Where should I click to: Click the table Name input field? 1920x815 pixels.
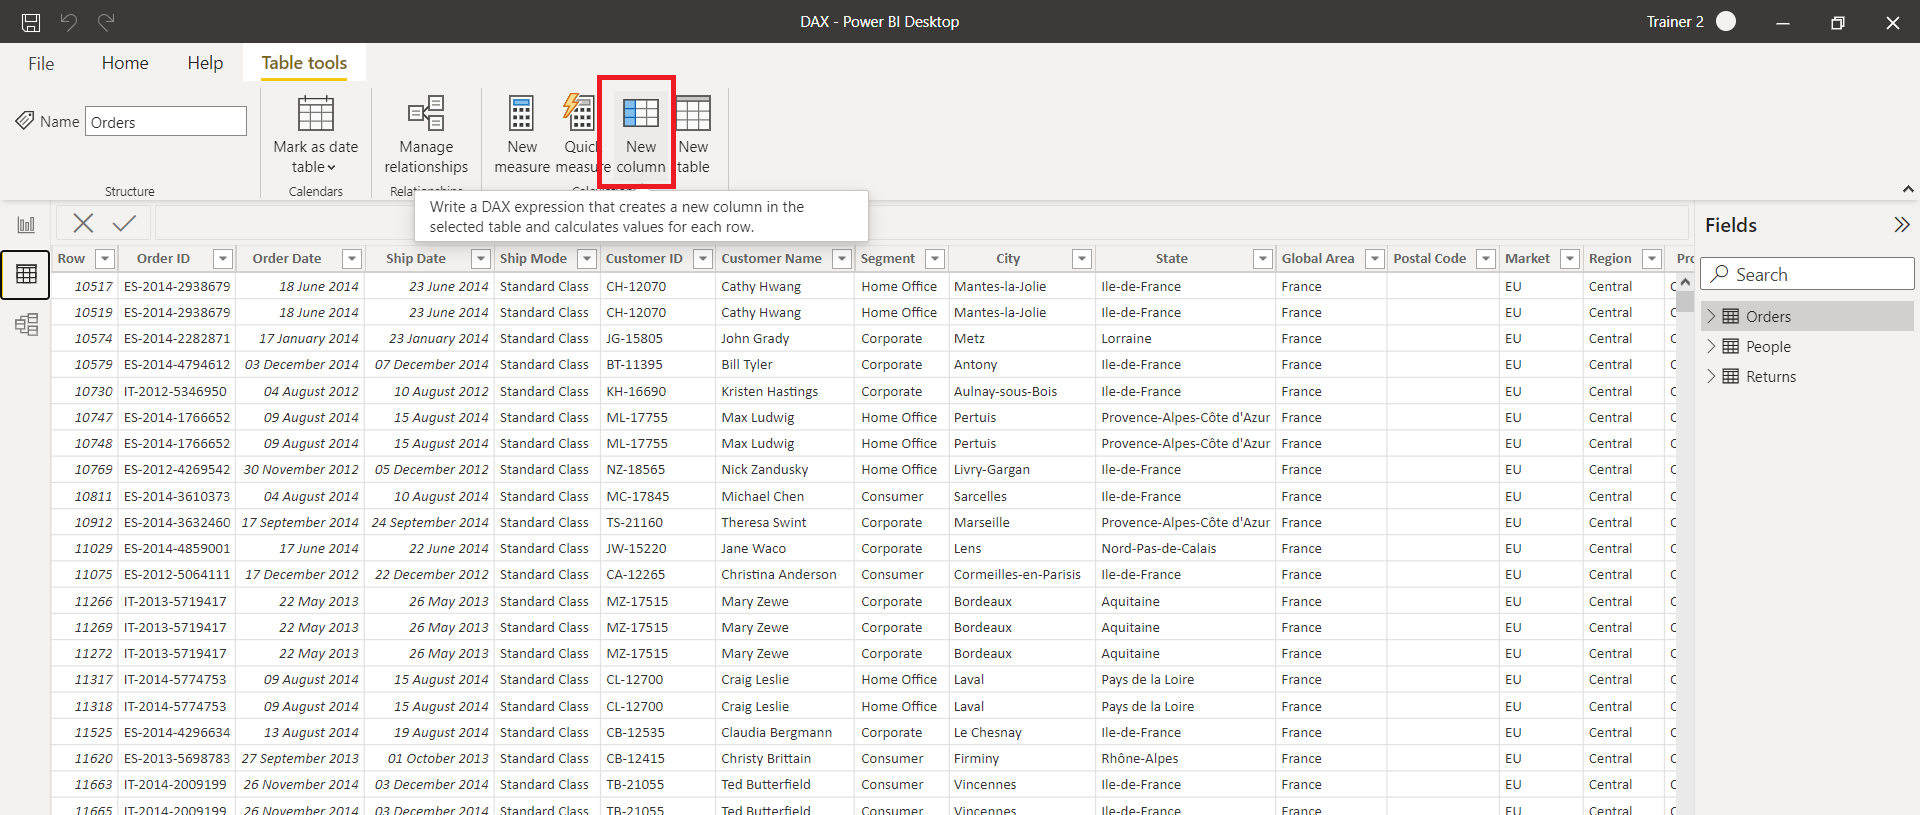coord(166,121)
